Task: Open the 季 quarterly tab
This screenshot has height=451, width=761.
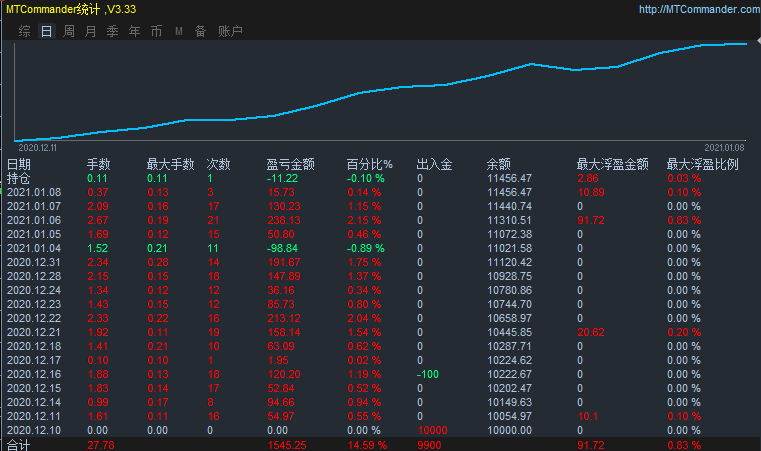Action: [x=113, y=32]
